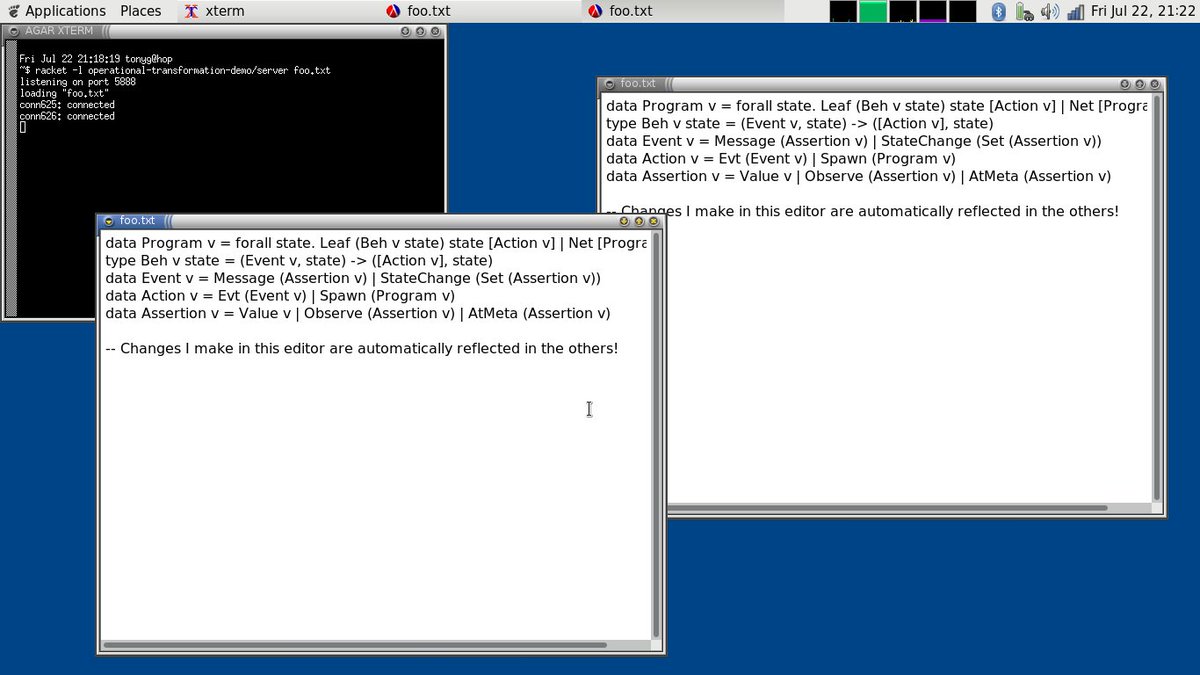Open the Places menu
Screen dimensions: 1200x675
click(140, 11)
